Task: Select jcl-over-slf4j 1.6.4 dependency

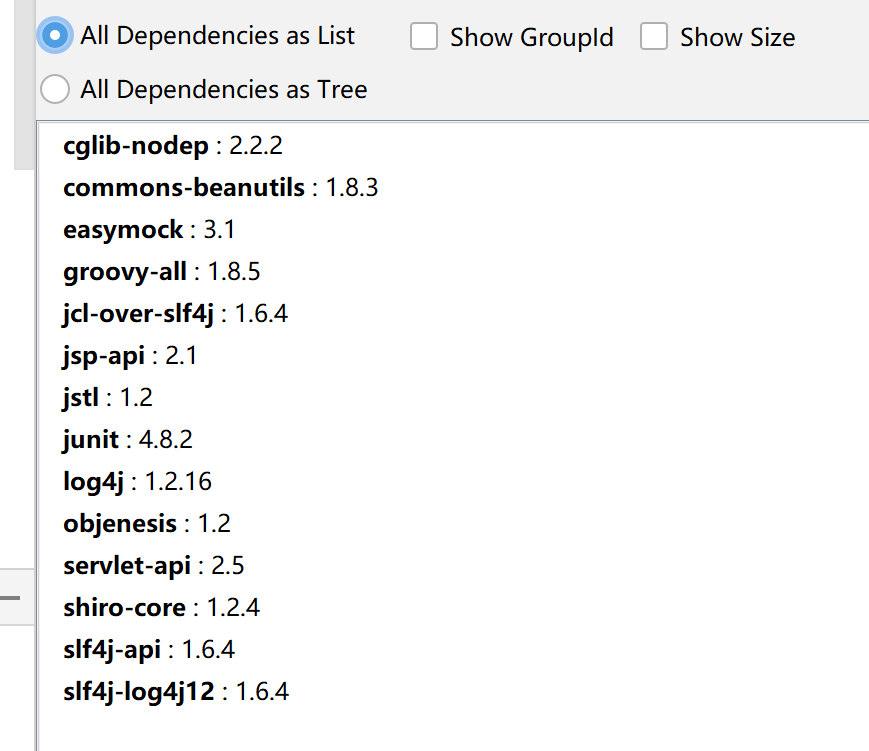Action: point(175,314)
